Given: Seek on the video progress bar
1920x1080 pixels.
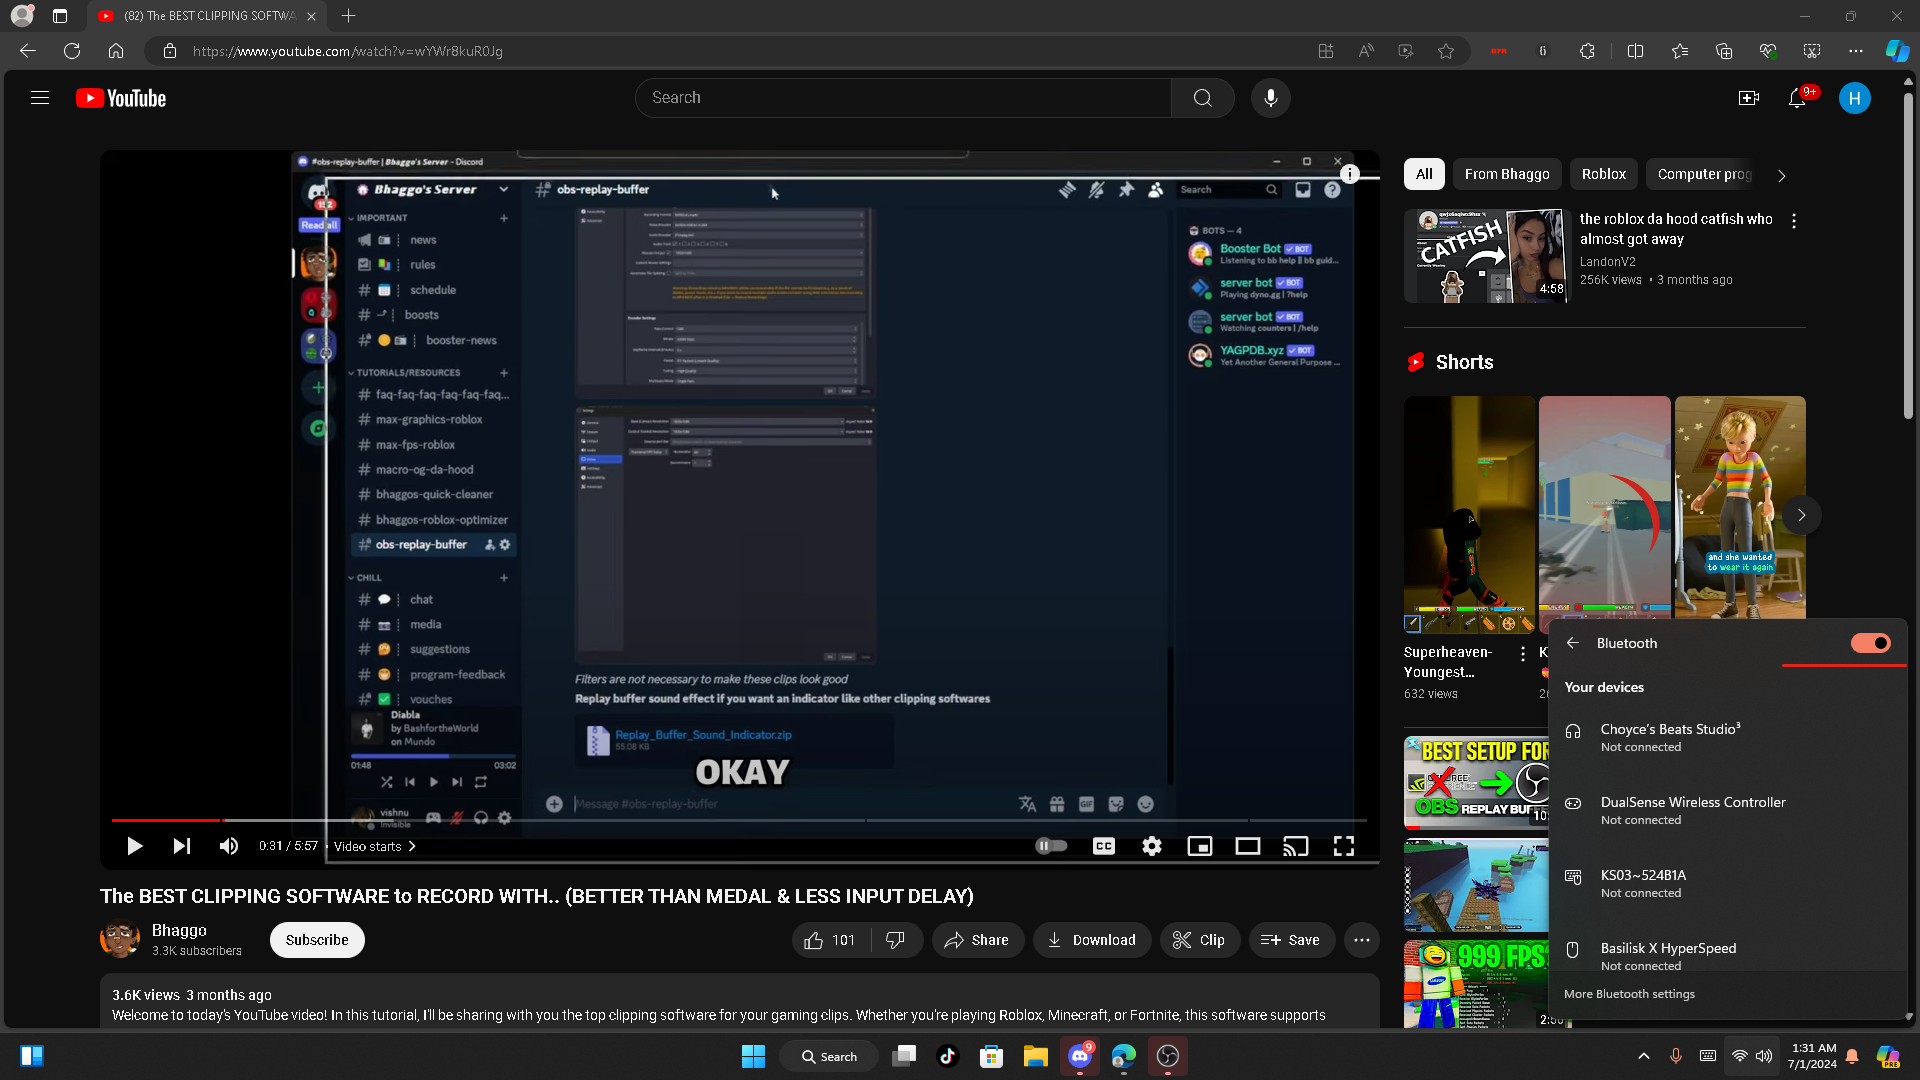Looking at the screenshot, I should click(739, 820).
